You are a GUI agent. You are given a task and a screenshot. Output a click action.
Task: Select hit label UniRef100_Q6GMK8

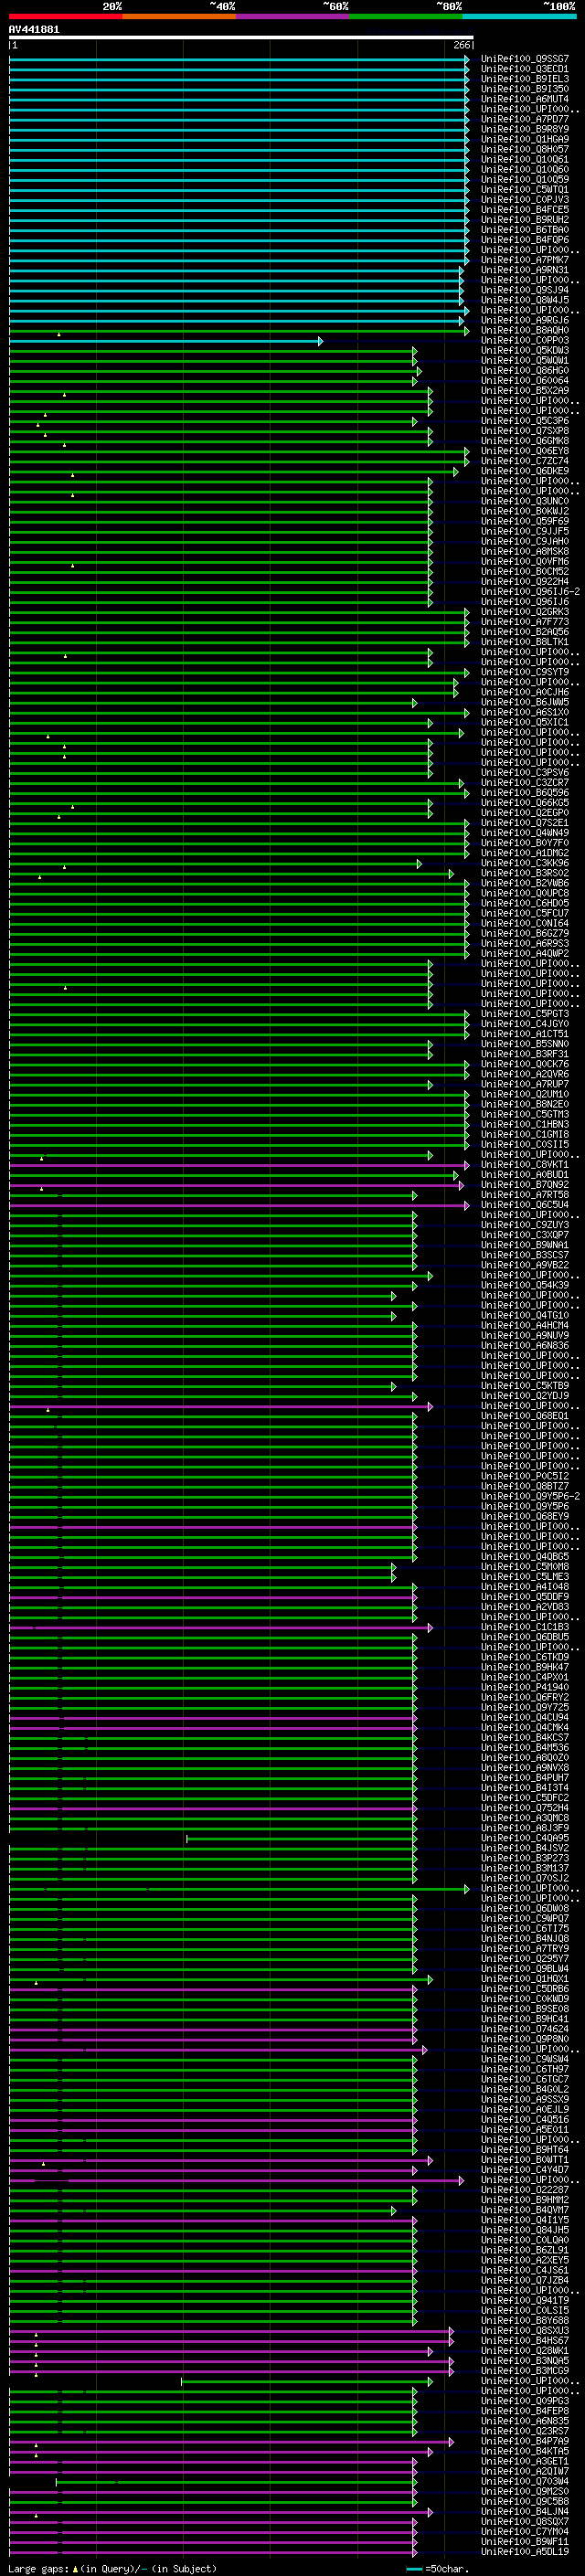(x=525, y=441)
